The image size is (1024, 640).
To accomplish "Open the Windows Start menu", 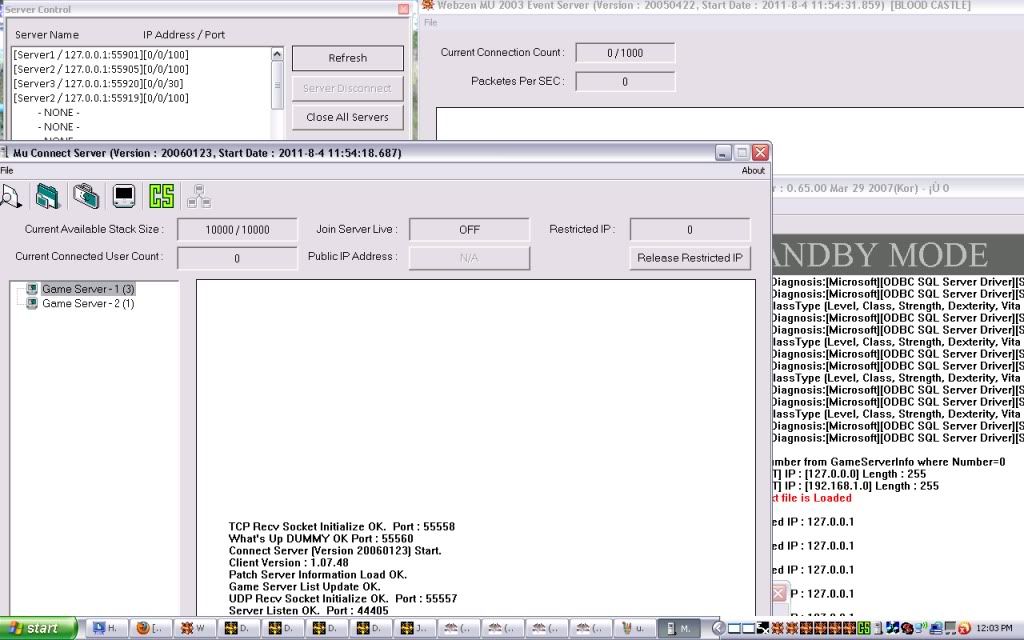I will [39, 628].
